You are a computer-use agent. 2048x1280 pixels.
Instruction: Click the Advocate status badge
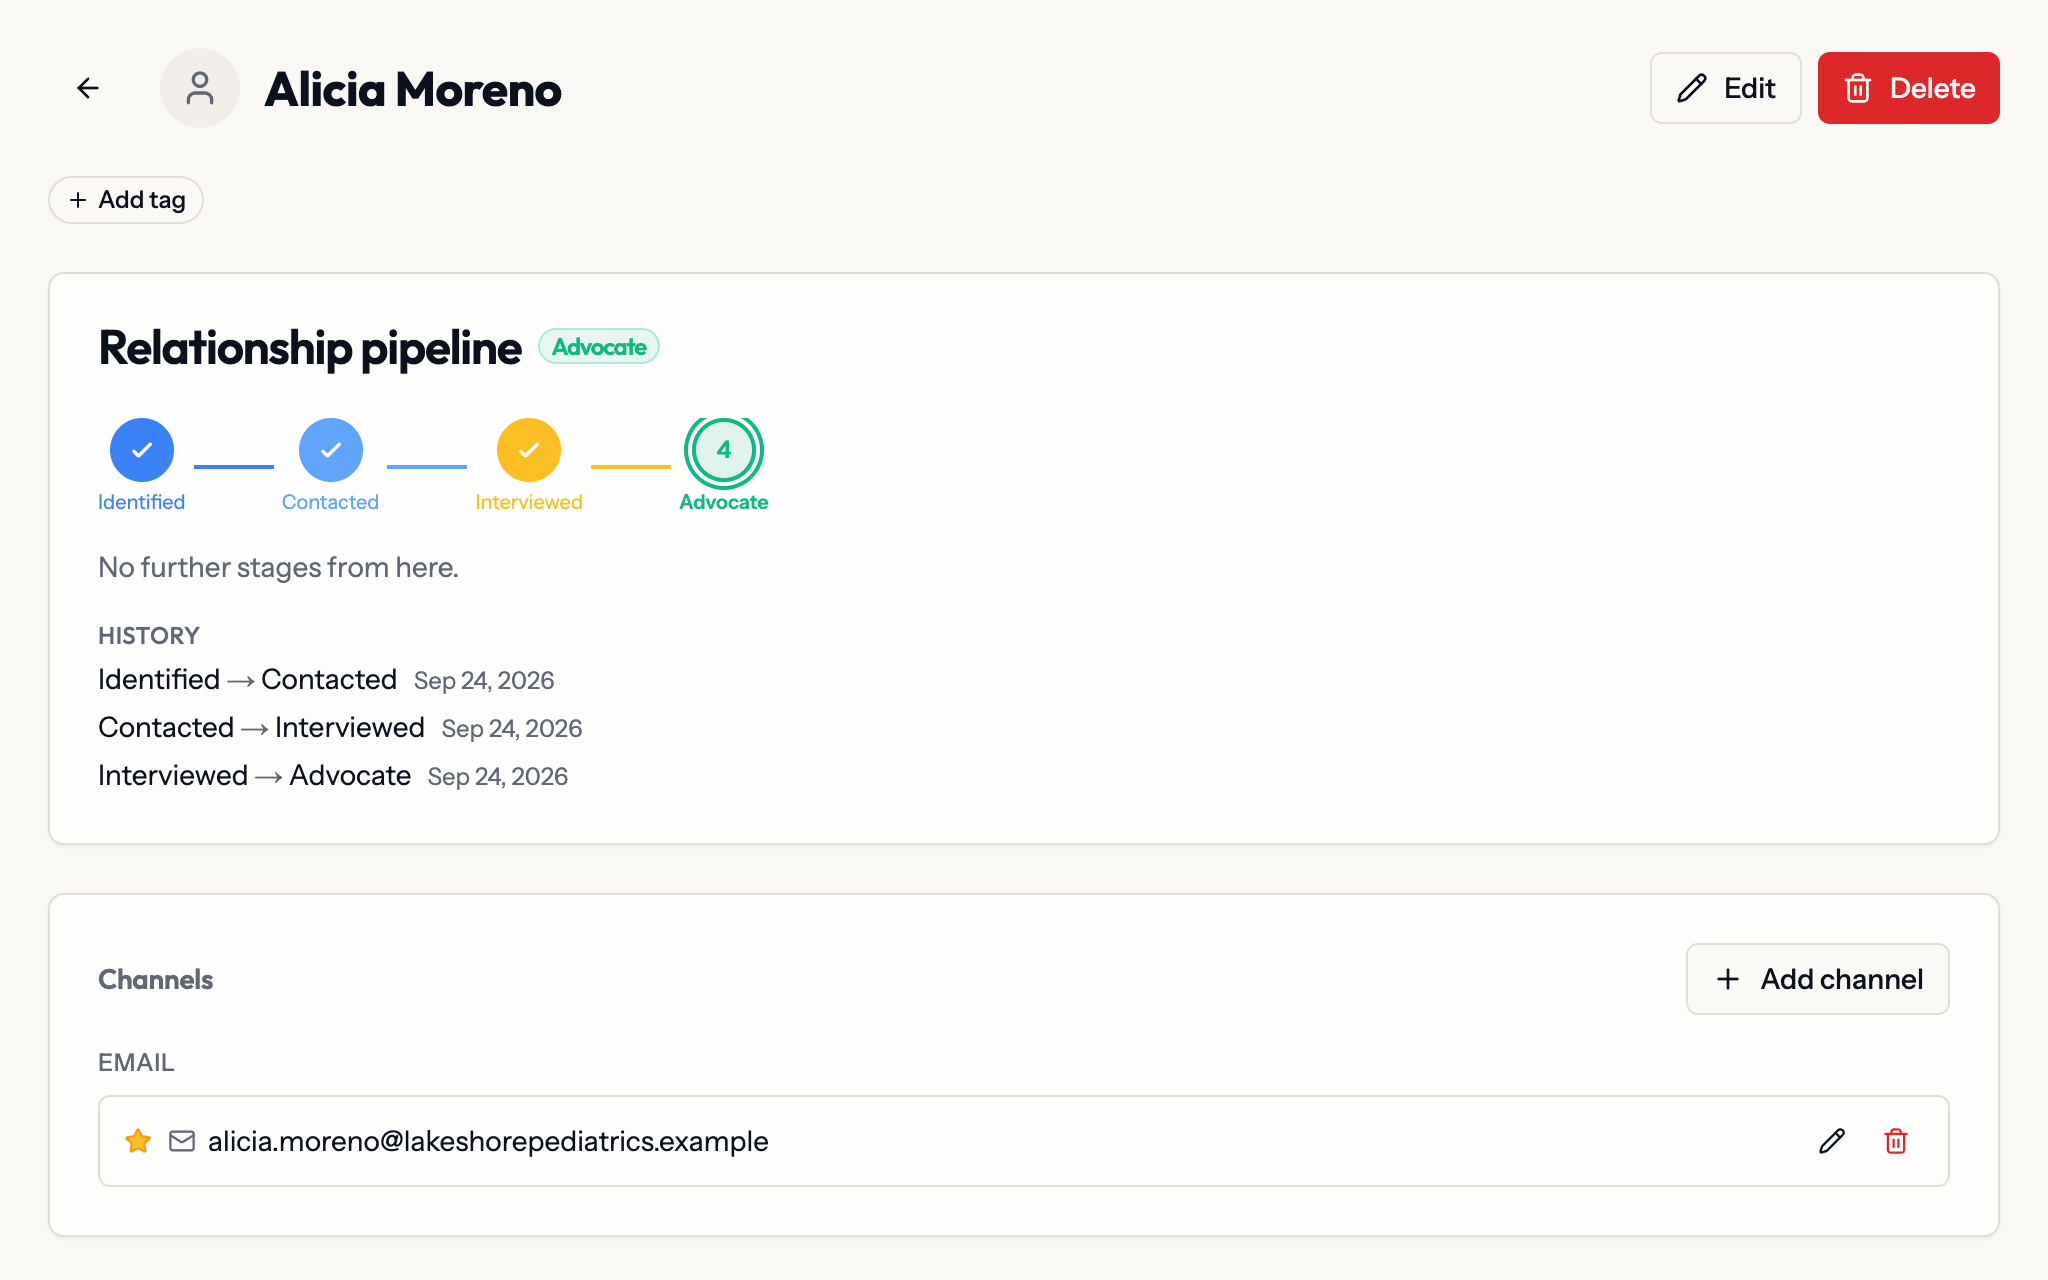599,347
